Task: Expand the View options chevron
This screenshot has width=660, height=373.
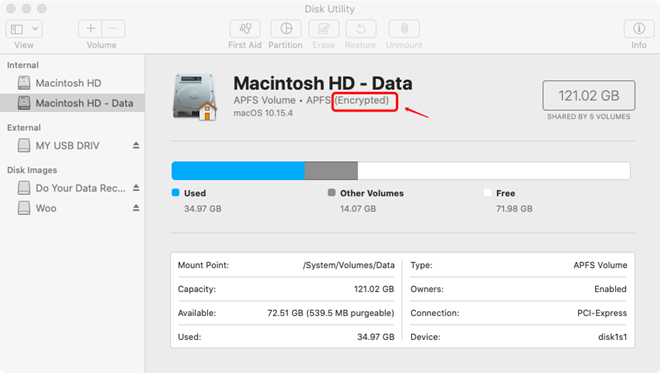Action: [x=35, y=29]
